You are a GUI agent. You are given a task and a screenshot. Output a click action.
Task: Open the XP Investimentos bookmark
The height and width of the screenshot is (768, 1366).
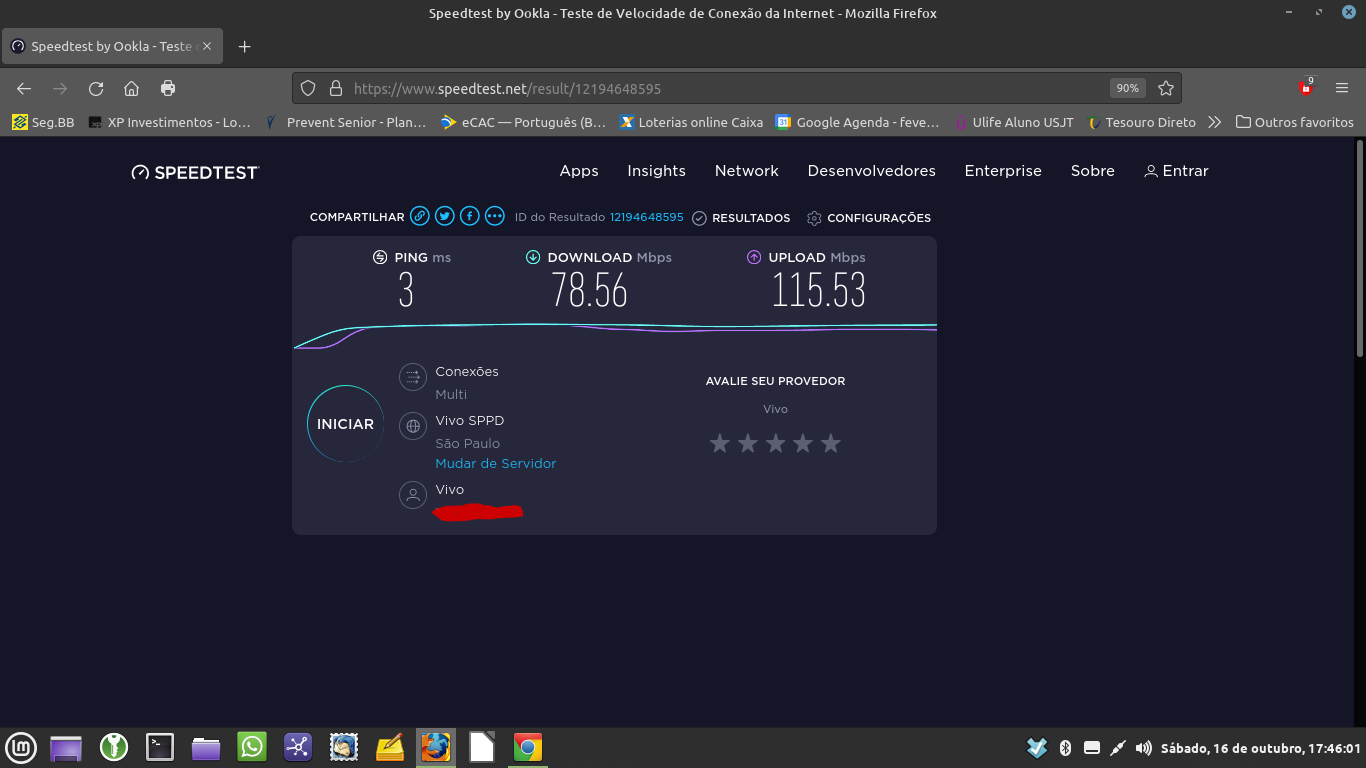pos(169,122)
